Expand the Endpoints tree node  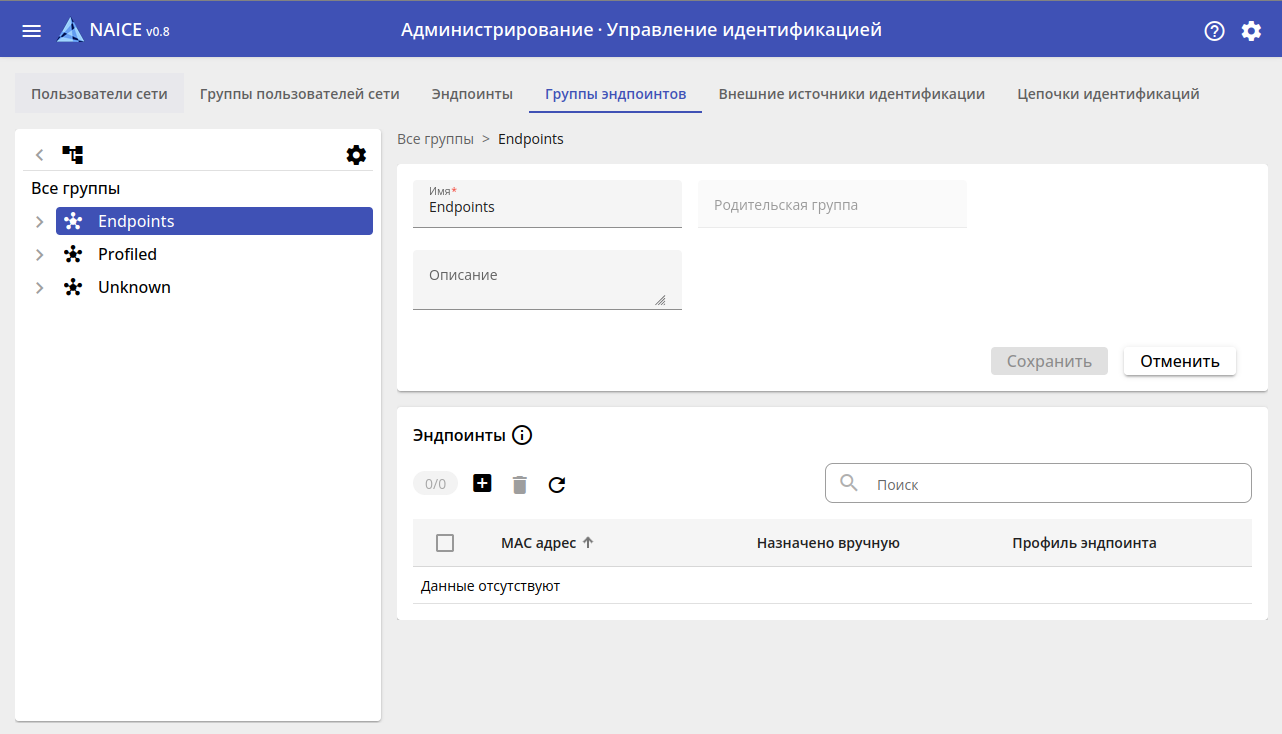pos(39,222)
